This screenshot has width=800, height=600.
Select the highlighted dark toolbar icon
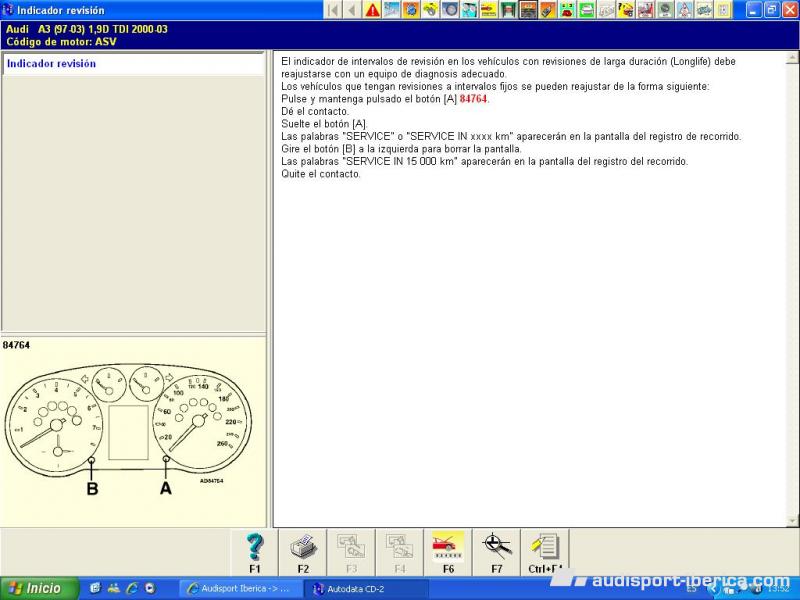pyautogui.click(x=528, y=10)
